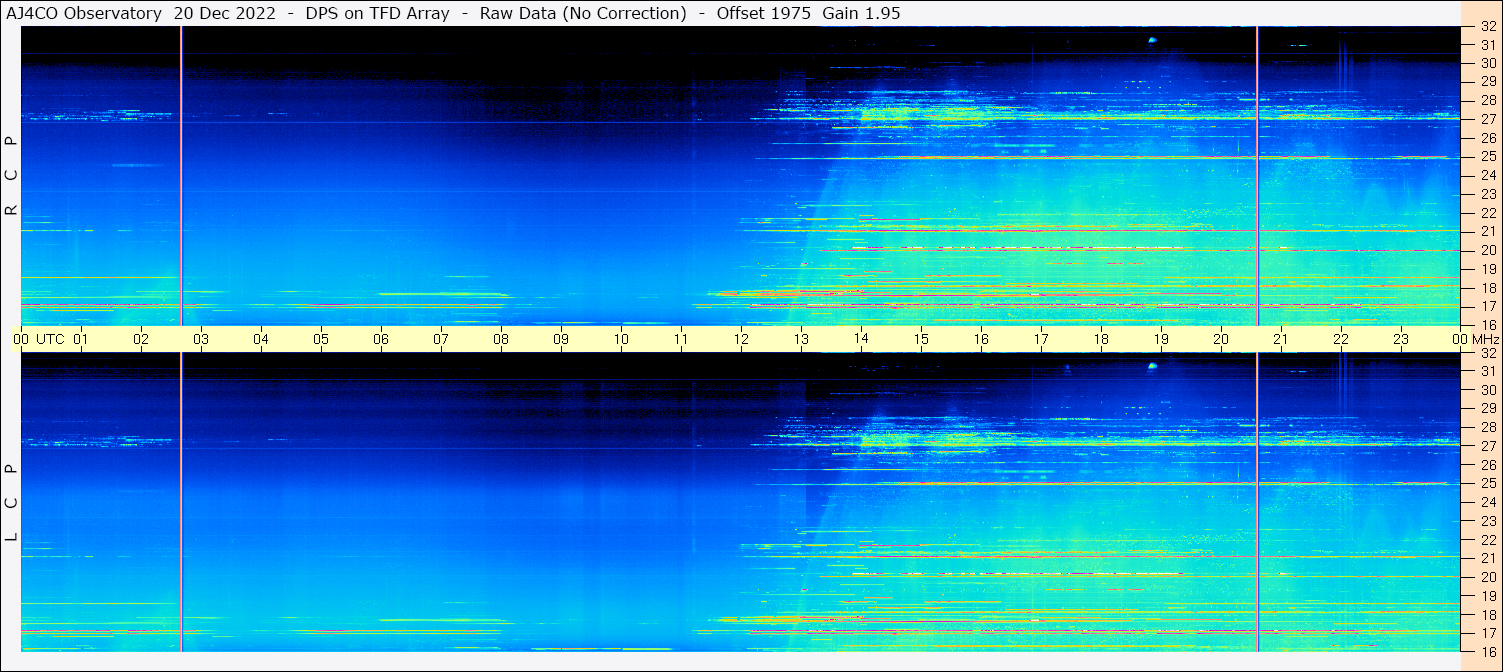Click the 20 MHz label on RCP frequency axis
This screenshot has height=672, width=1503.
1488,250
